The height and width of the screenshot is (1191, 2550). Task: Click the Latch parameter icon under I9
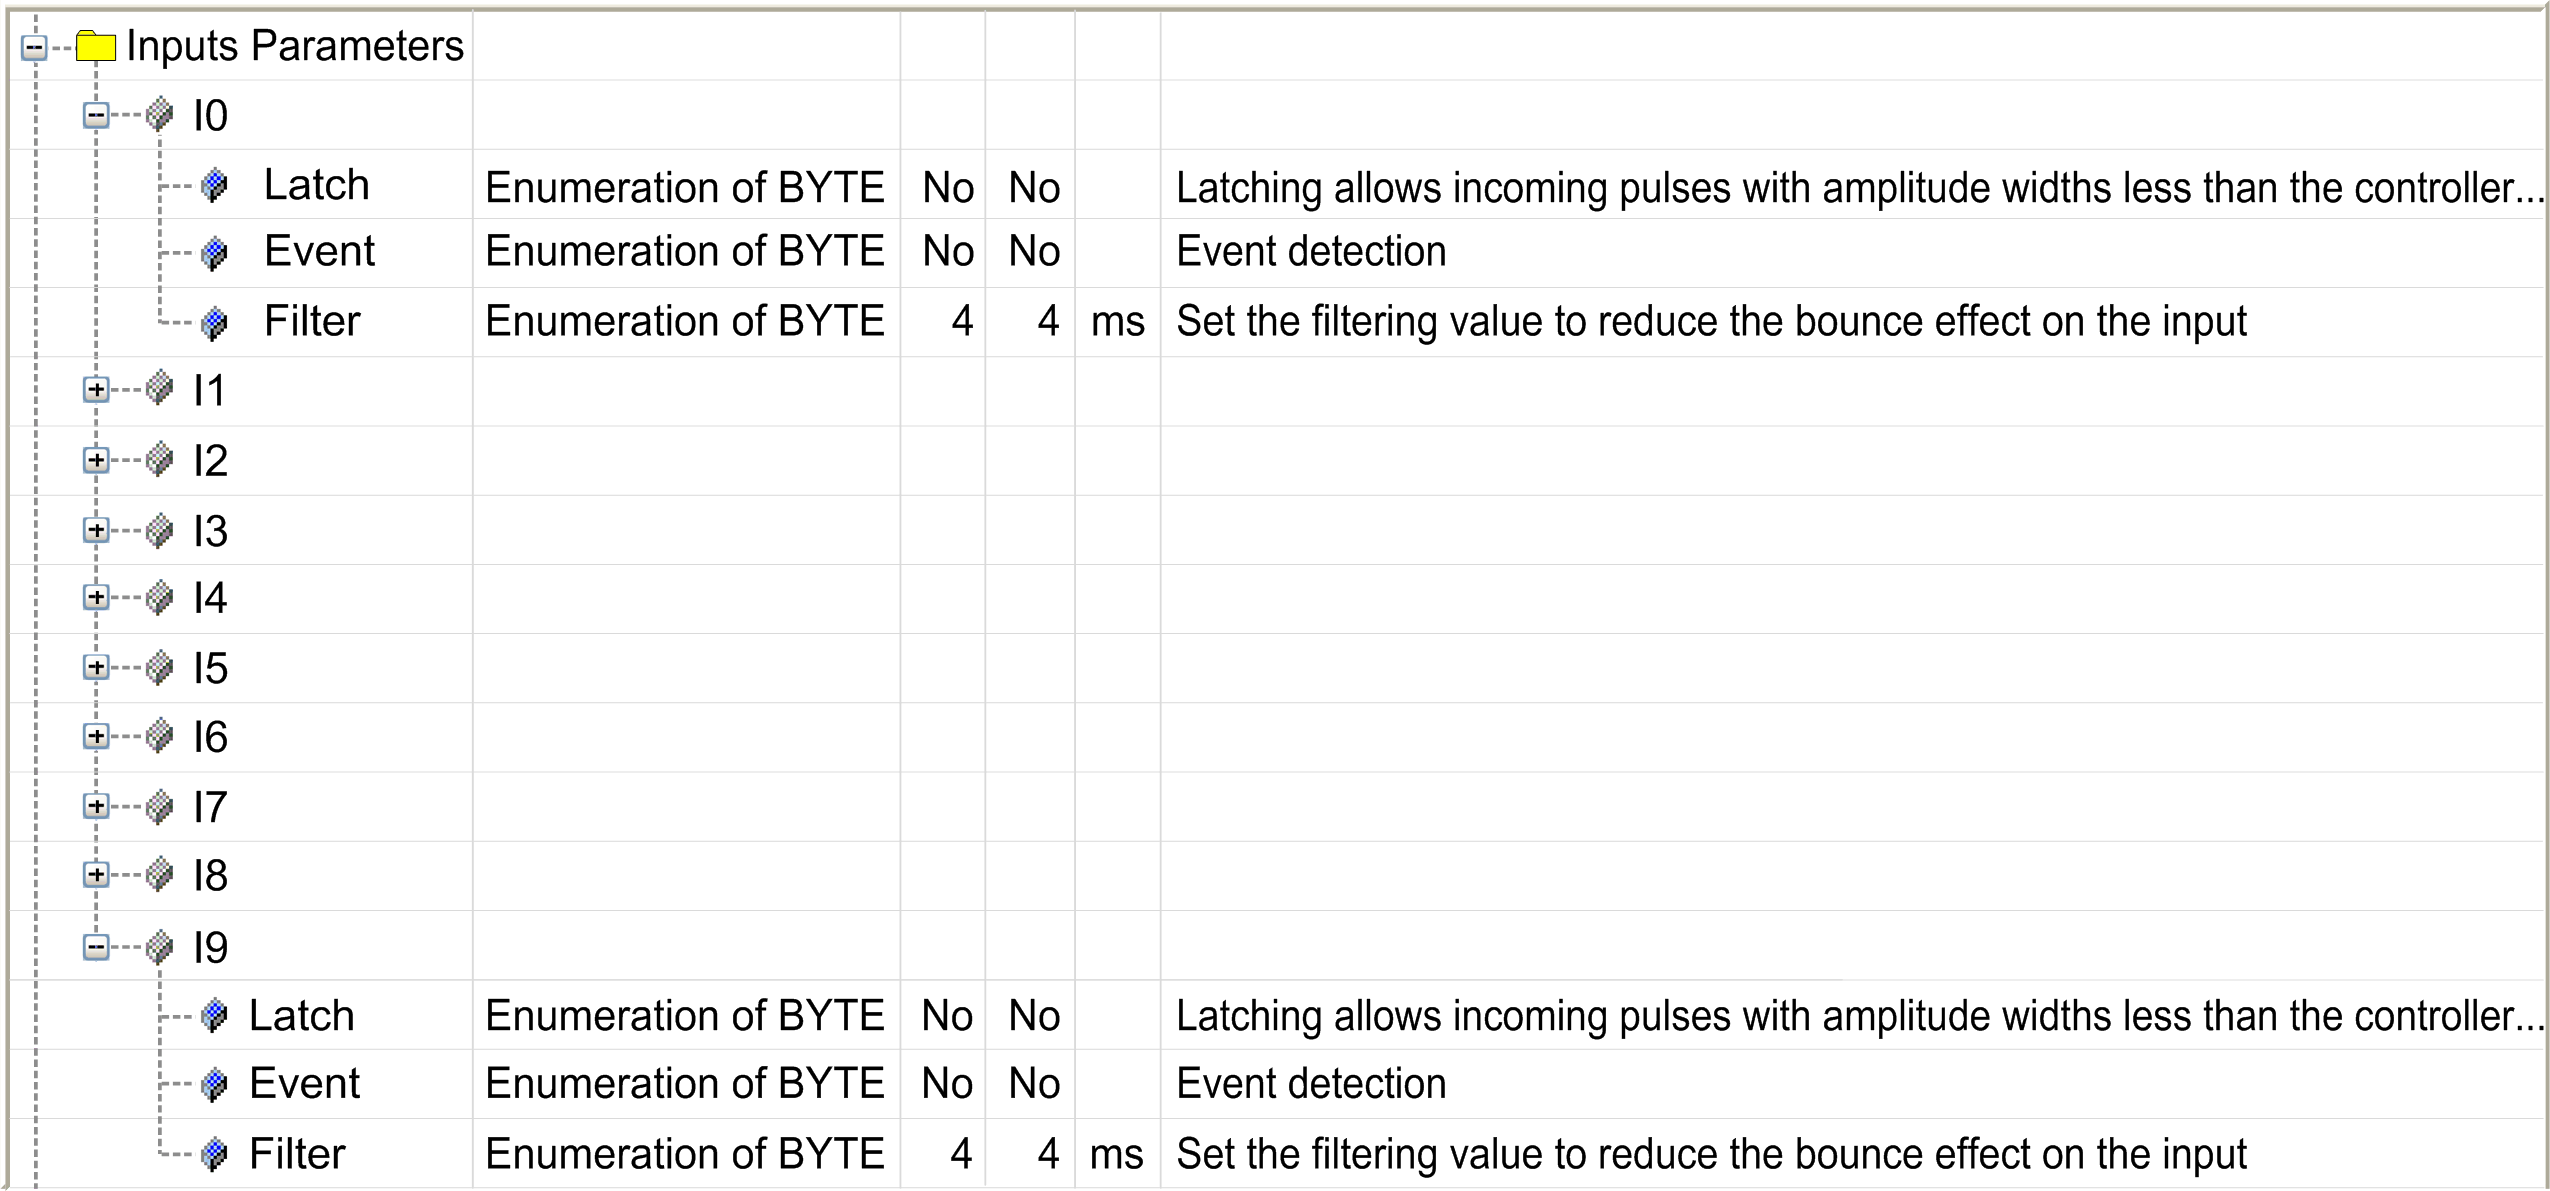(214, 1015)
